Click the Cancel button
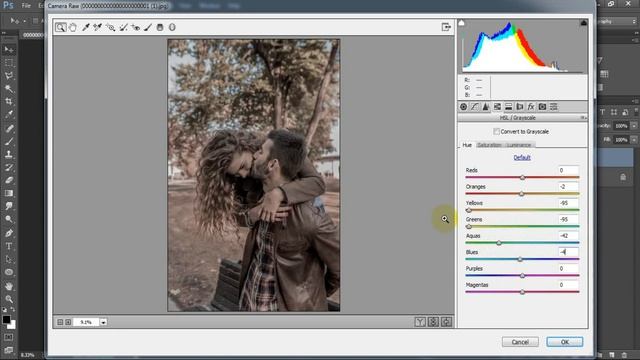 pyautogui.click(x=520, y=342)
